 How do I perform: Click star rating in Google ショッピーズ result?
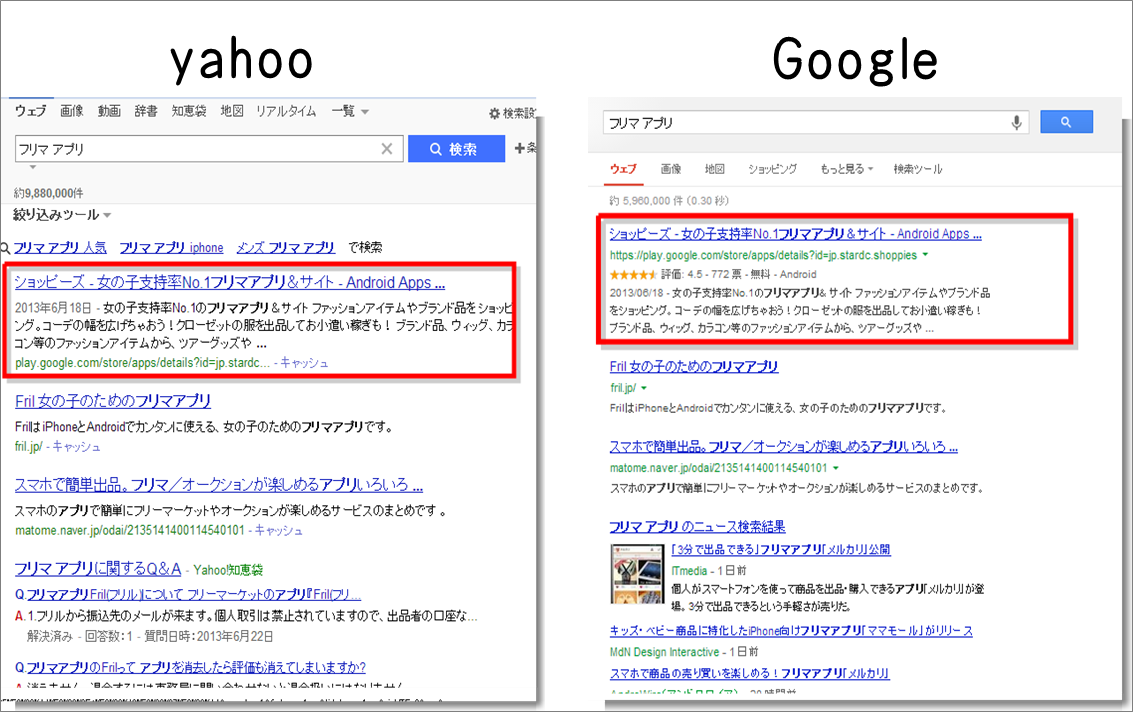[x=633, y=275]
